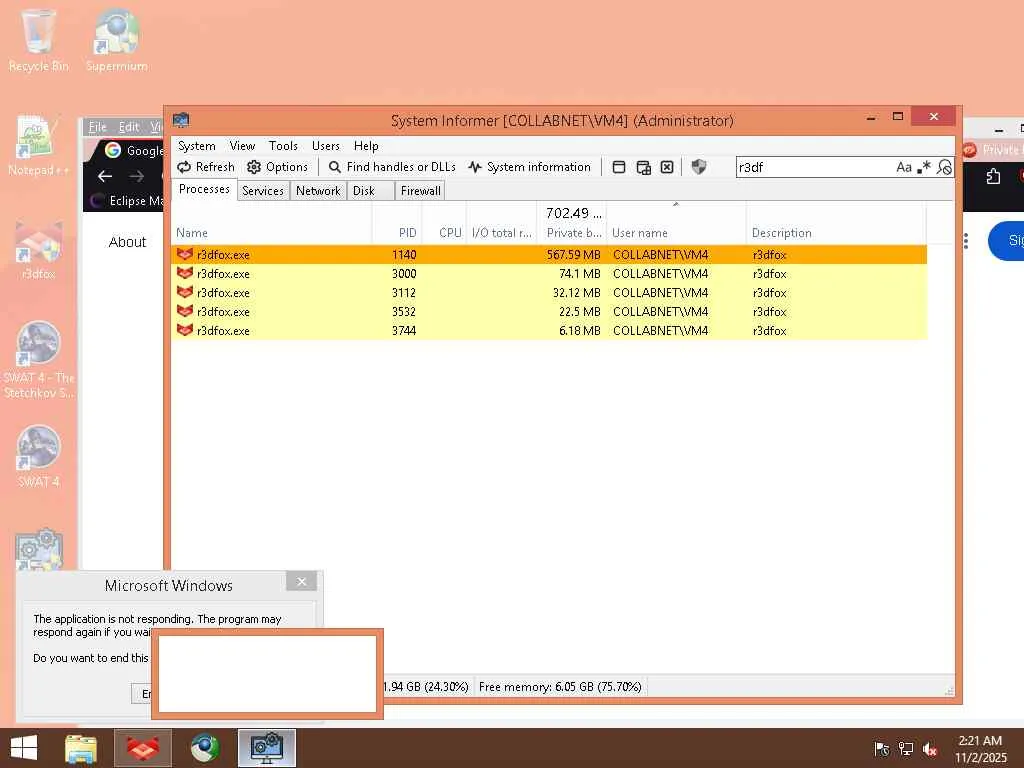
Task: Click the r3dfox icon on PID 3112 row
Action: click(185, 292)
